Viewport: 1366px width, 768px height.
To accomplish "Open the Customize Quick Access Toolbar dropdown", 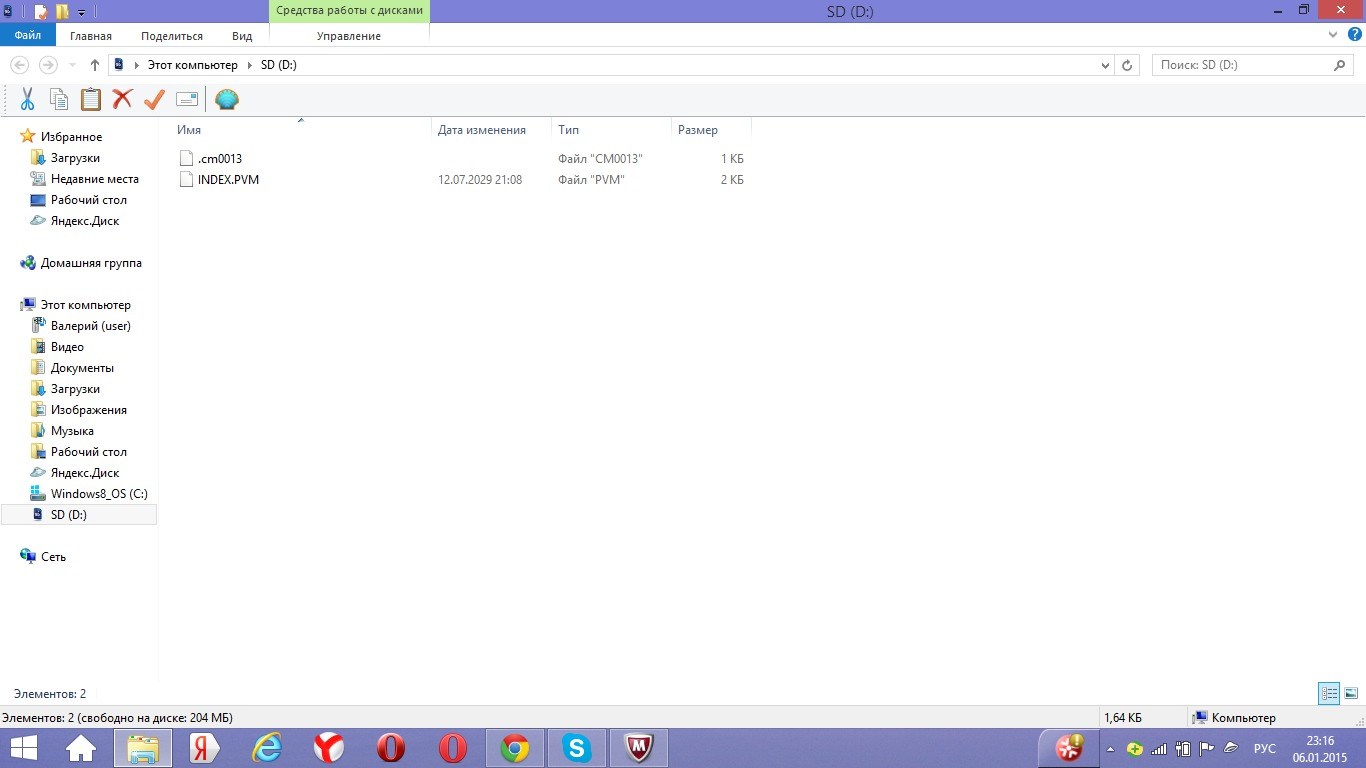I will tap(81, 12).
